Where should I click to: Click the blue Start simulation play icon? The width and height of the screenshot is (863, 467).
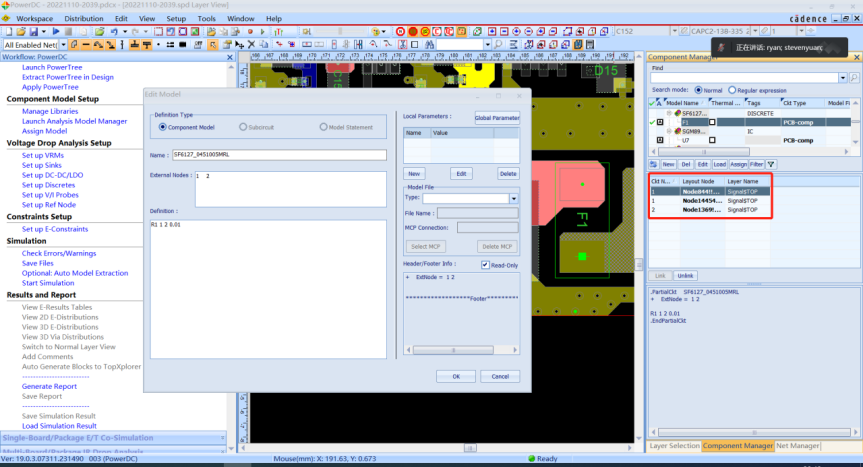tap(56, 31)
